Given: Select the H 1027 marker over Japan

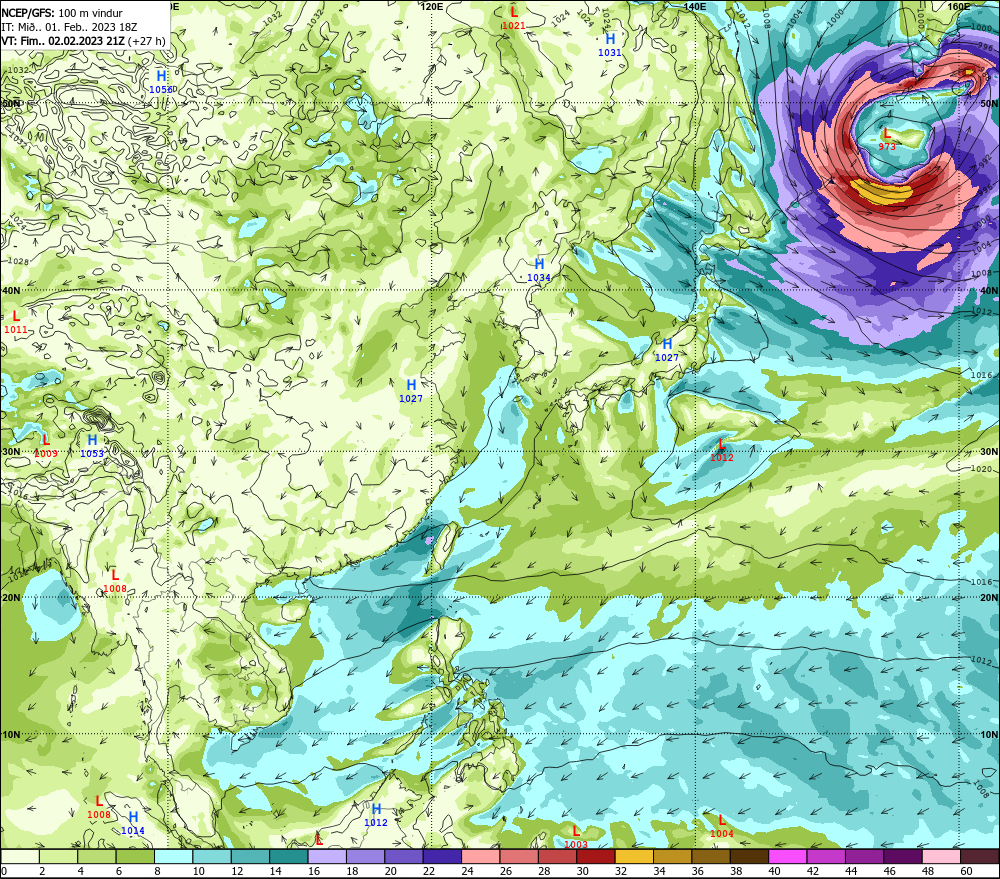Looking at the screenshot, I should click(x=667, y=351).
